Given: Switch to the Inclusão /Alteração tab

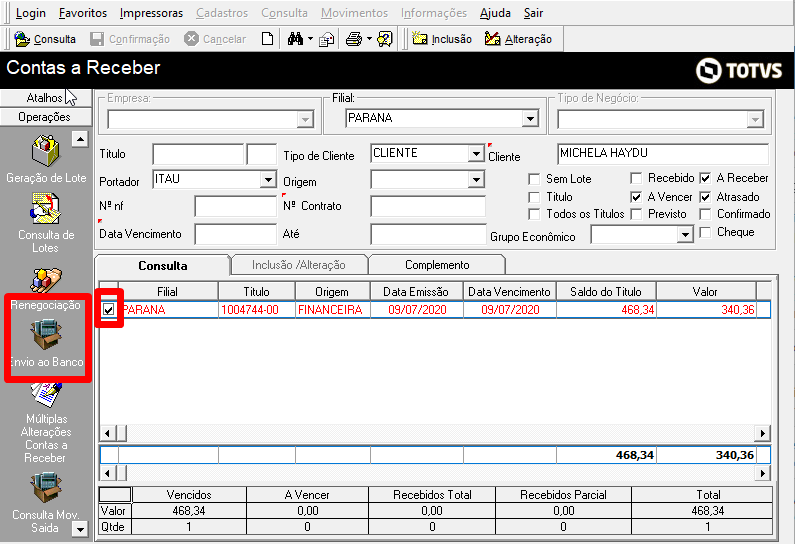Looking at the screenshot, I should point(299,265).
